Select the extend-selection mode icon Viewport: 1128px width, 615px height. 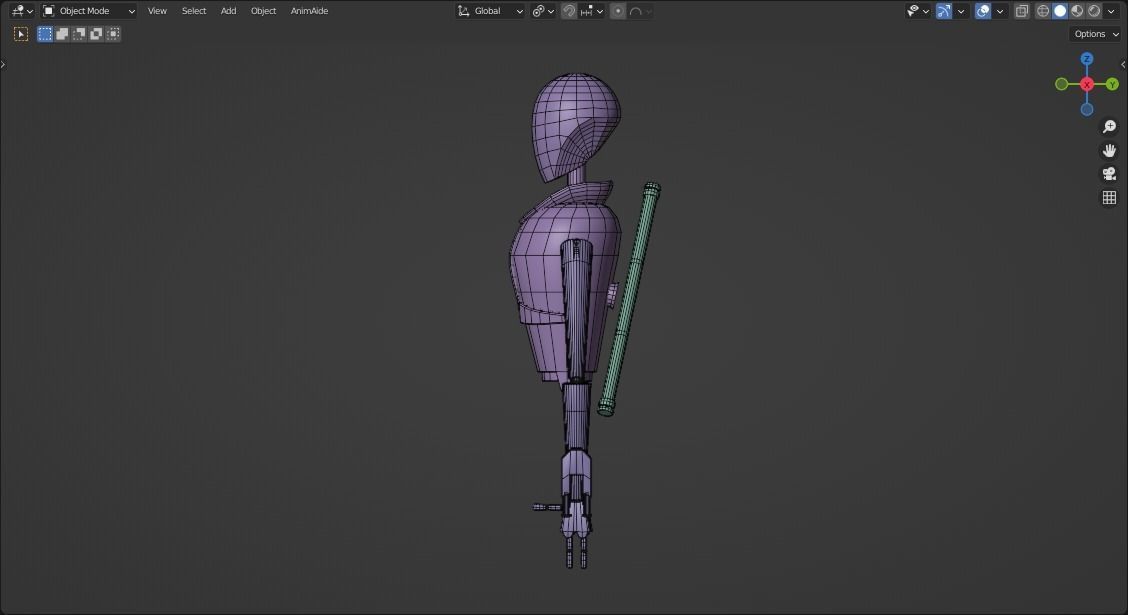(x=62, y=34)
